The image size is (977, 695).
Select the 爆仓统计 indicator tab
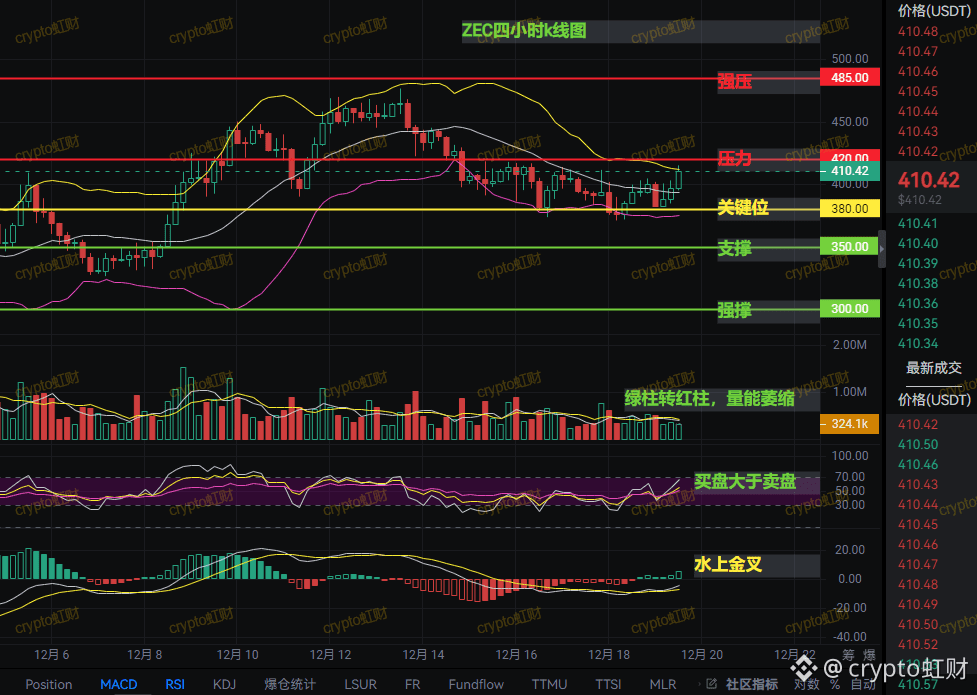point(290,684)
